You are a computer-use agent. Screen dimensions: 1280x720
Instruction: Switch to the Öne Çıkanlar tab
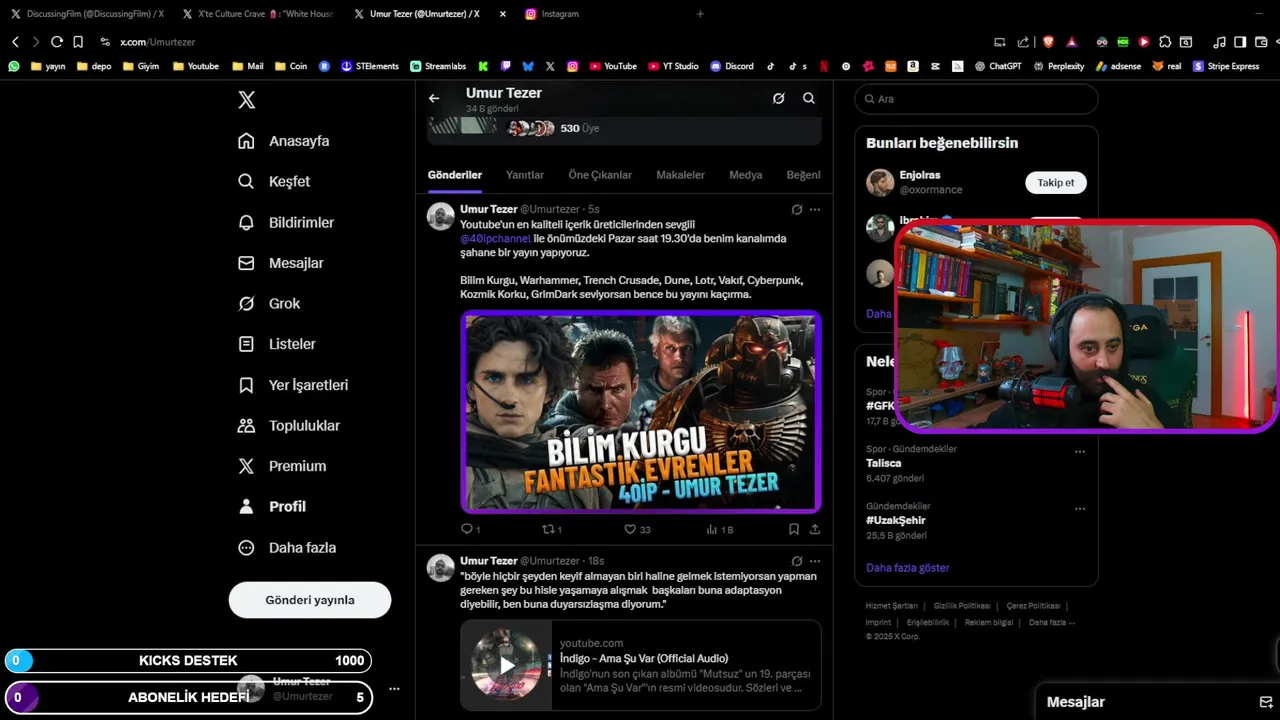click(x=600, y=175)
